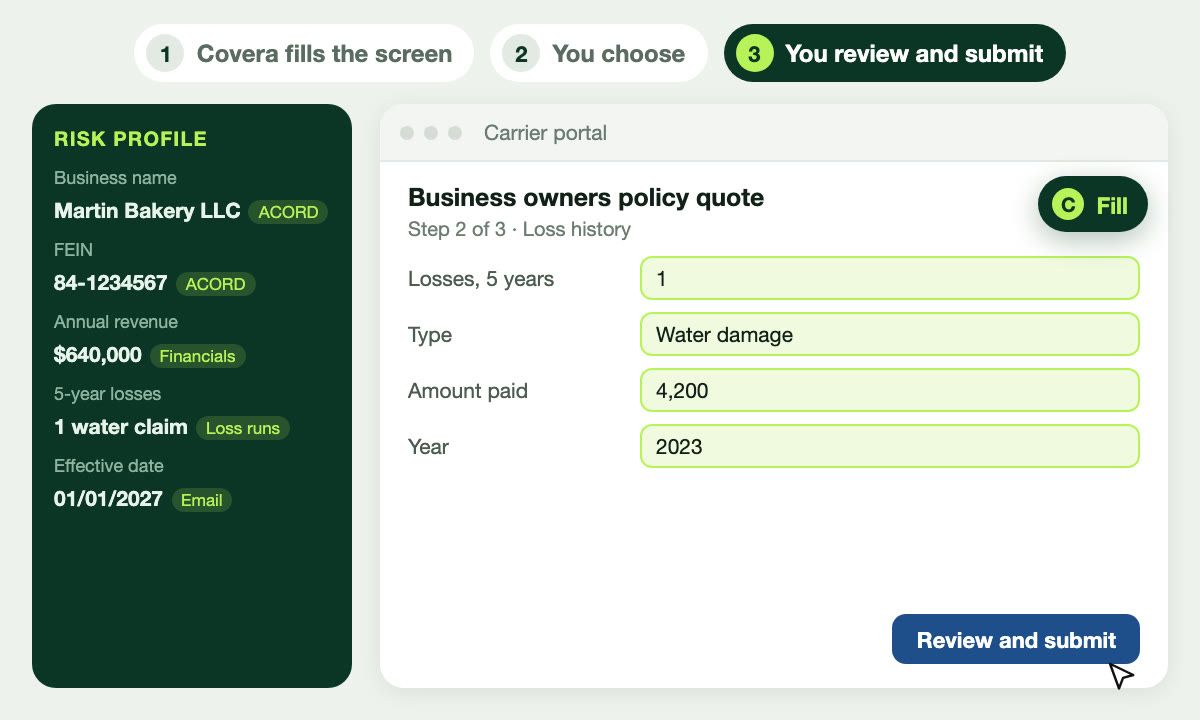The width and height of the screenshot is (1200, 720).
Task: Click the Email source tag
Action: click(202, 500)
